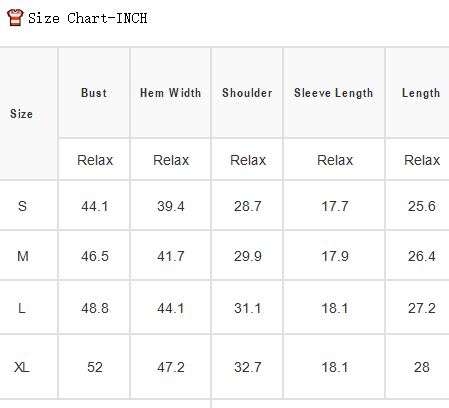The width and height of the screenshot is (449, 408).
Task: Select the Bust column header
Action: (94, 93)
